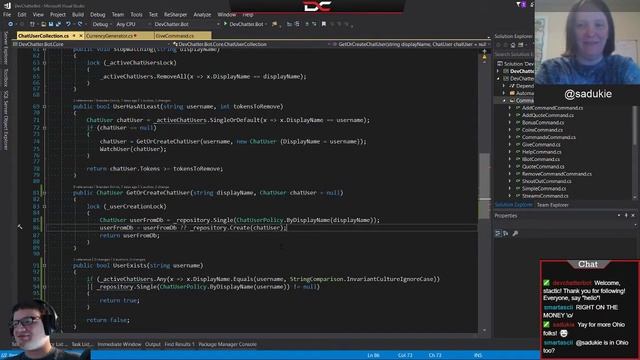
Task: Click the Open File toolbar icon
Action: [43, 24]
